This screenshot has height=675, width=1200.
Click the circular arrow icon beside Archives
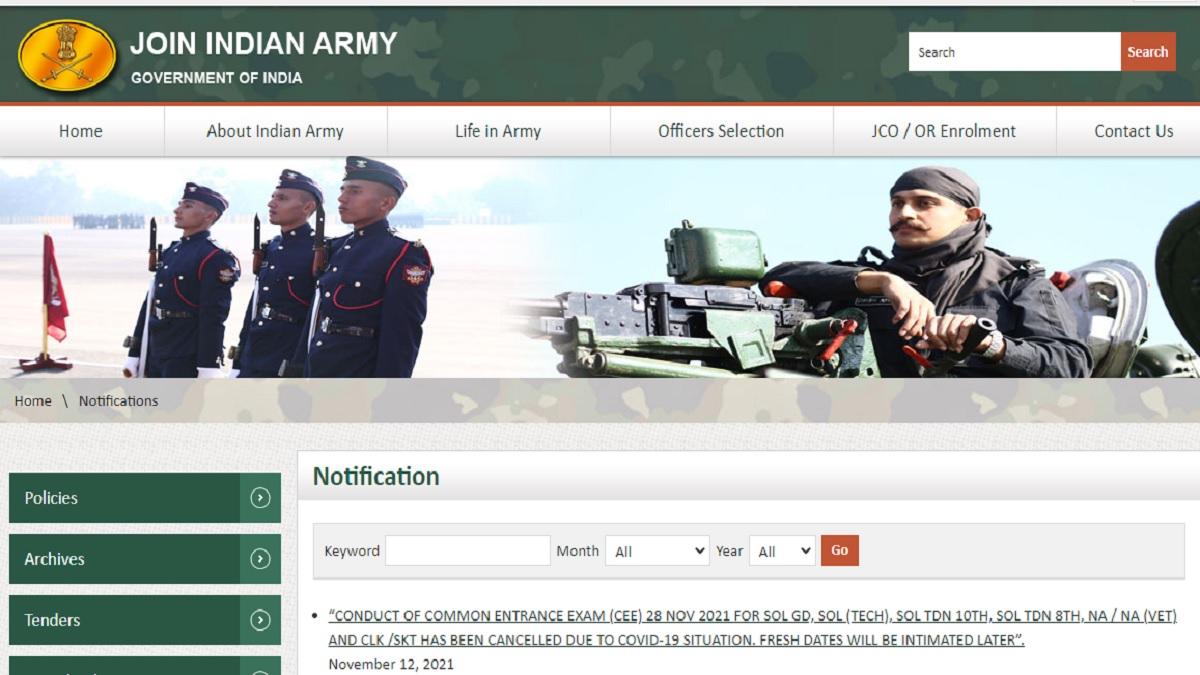click(259, 559)
